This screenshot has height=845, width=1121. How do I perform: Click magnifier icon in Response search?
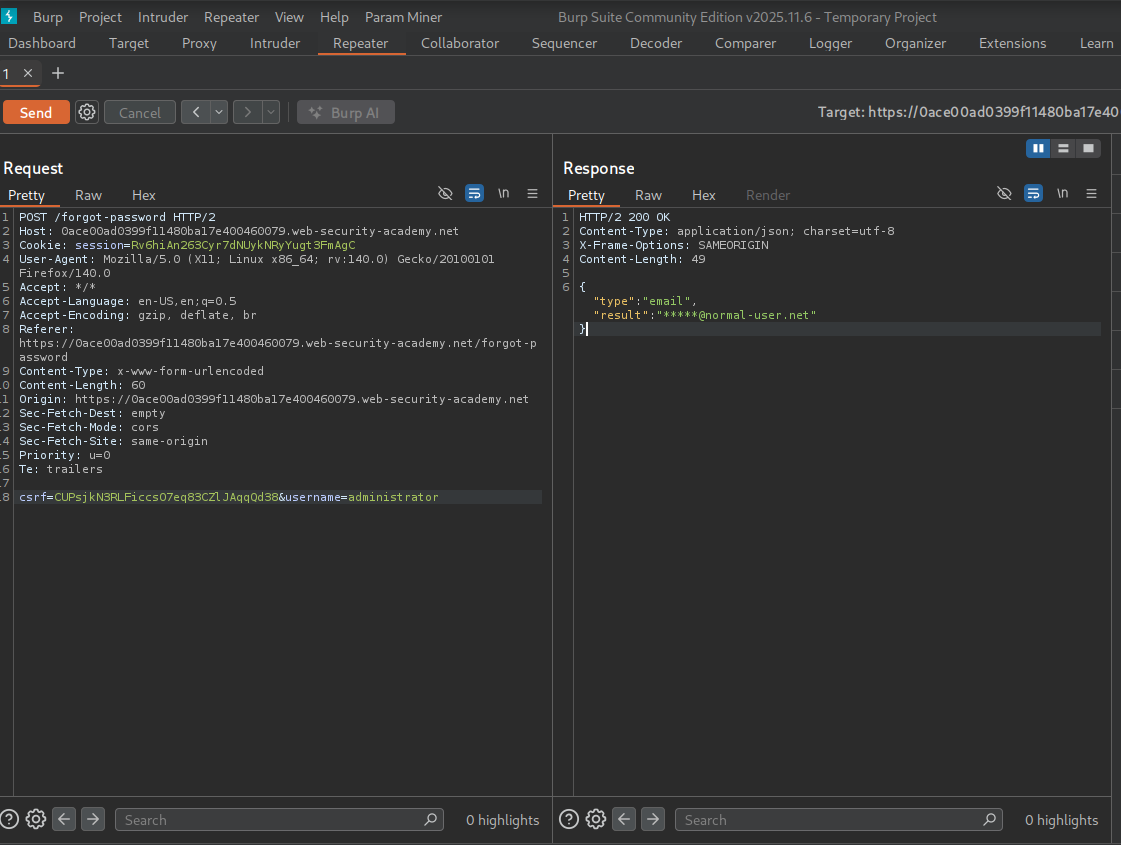pos(989,819)
